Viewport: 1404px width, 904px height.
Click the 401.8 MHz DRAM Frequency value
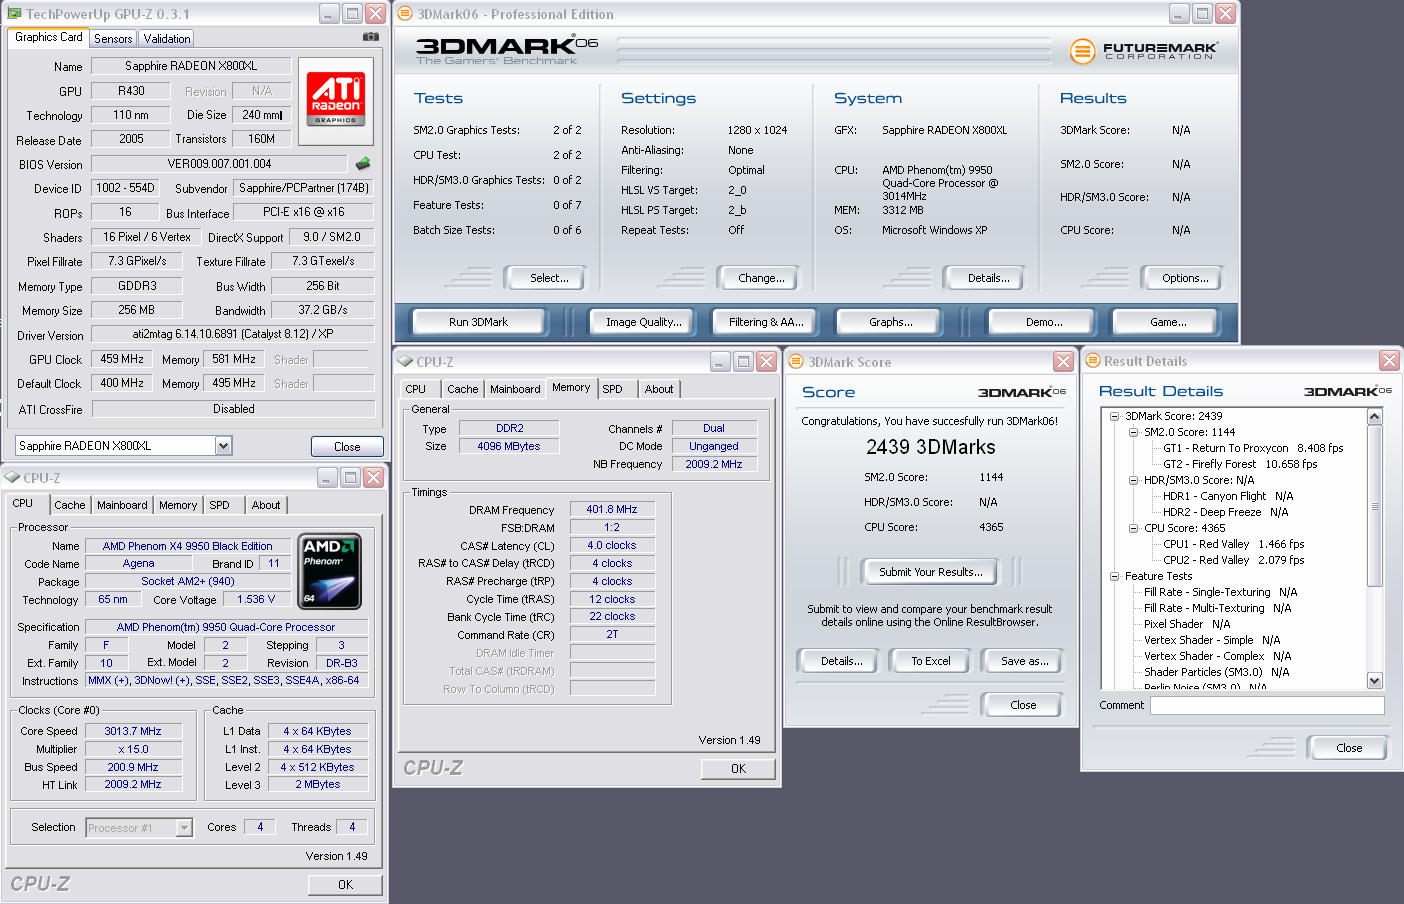pos(612,509)
